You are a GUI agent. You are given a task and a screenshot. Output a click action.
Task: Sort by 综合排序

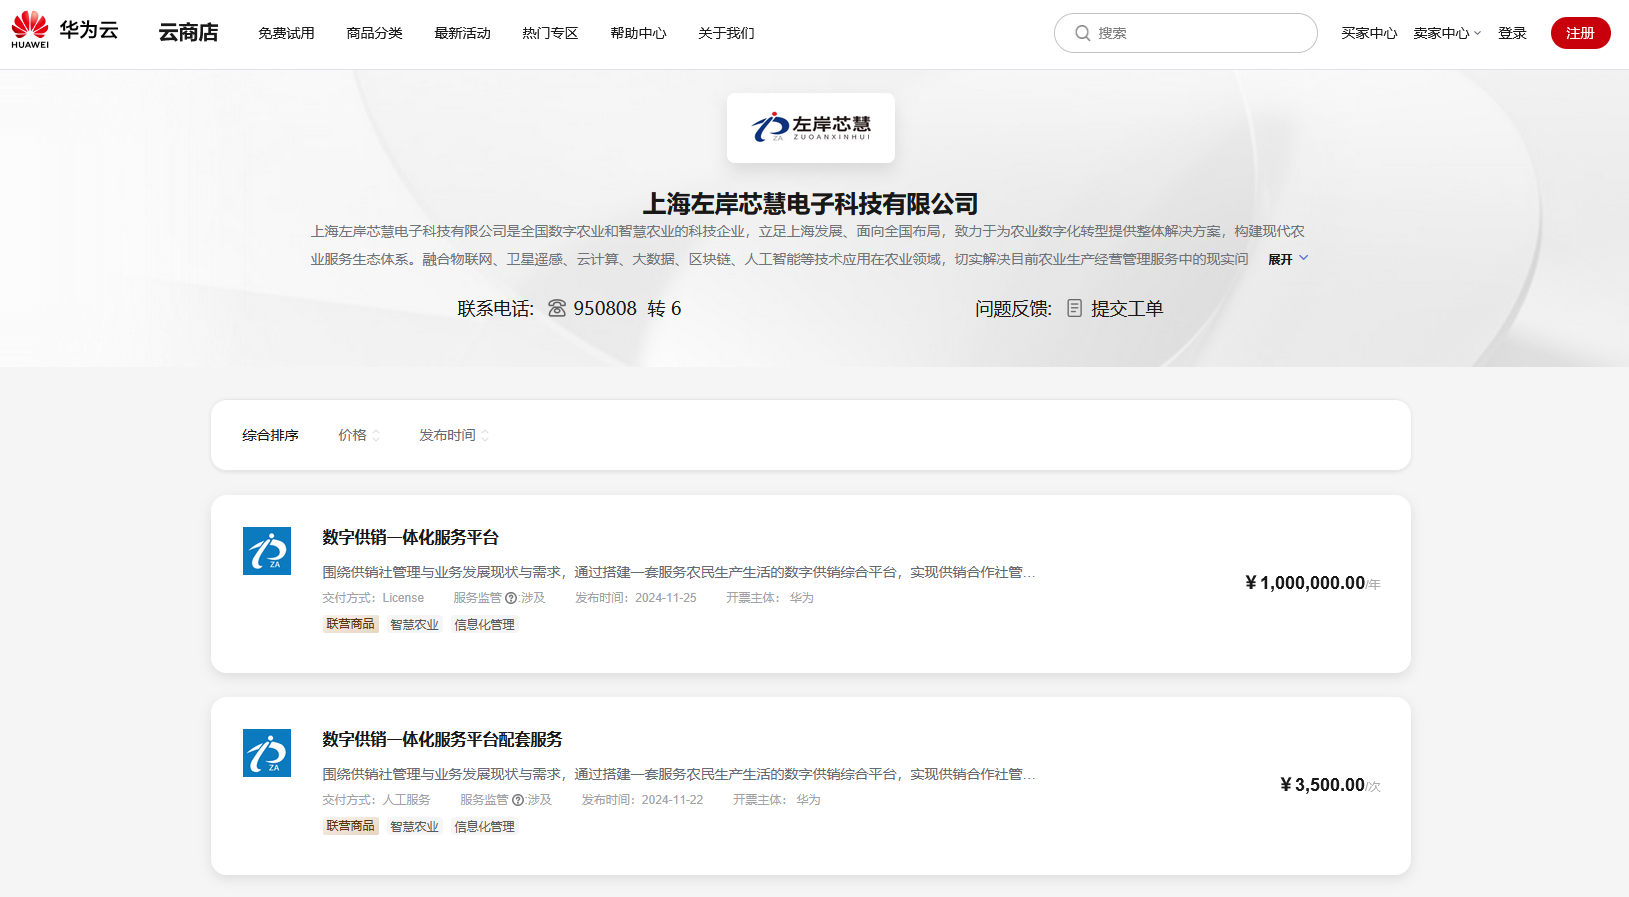270,435
